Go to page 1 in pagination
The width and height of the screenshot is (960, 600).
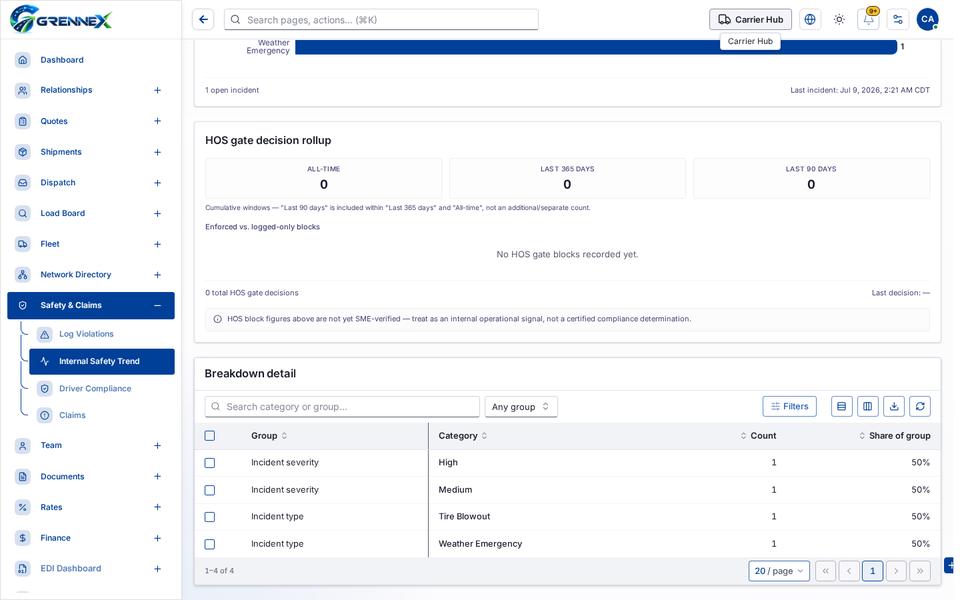[x=872, y=571]
